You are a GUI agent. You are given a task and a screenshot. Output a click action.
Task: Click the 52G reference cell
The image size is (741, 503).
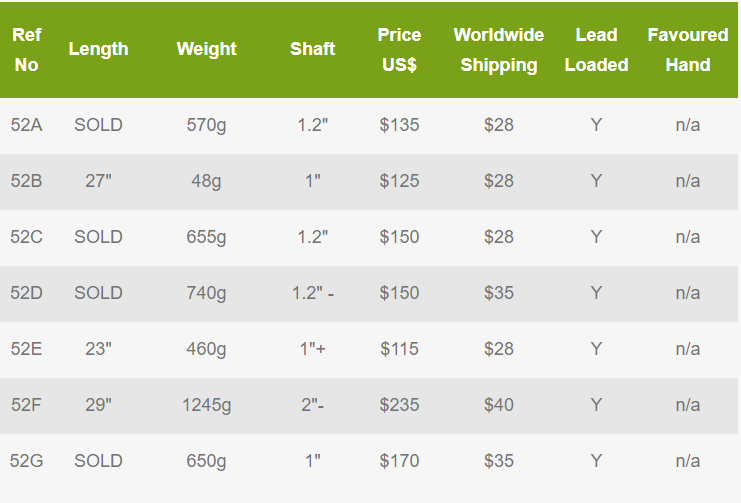pos(26,460)
